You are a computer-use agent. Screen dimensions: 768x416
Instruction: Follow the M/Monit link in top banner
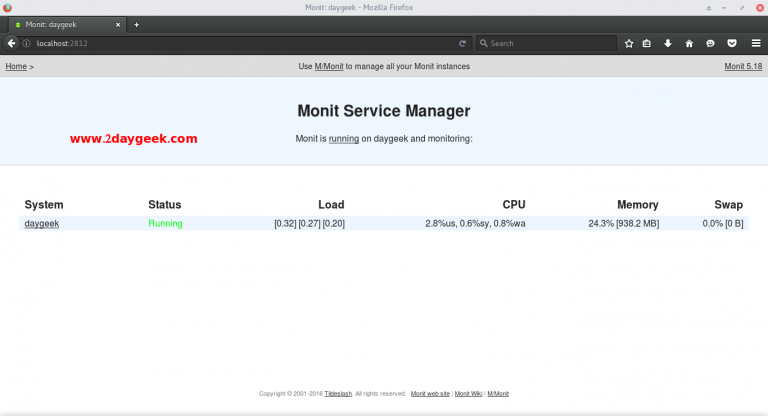(x=328, y=66)
